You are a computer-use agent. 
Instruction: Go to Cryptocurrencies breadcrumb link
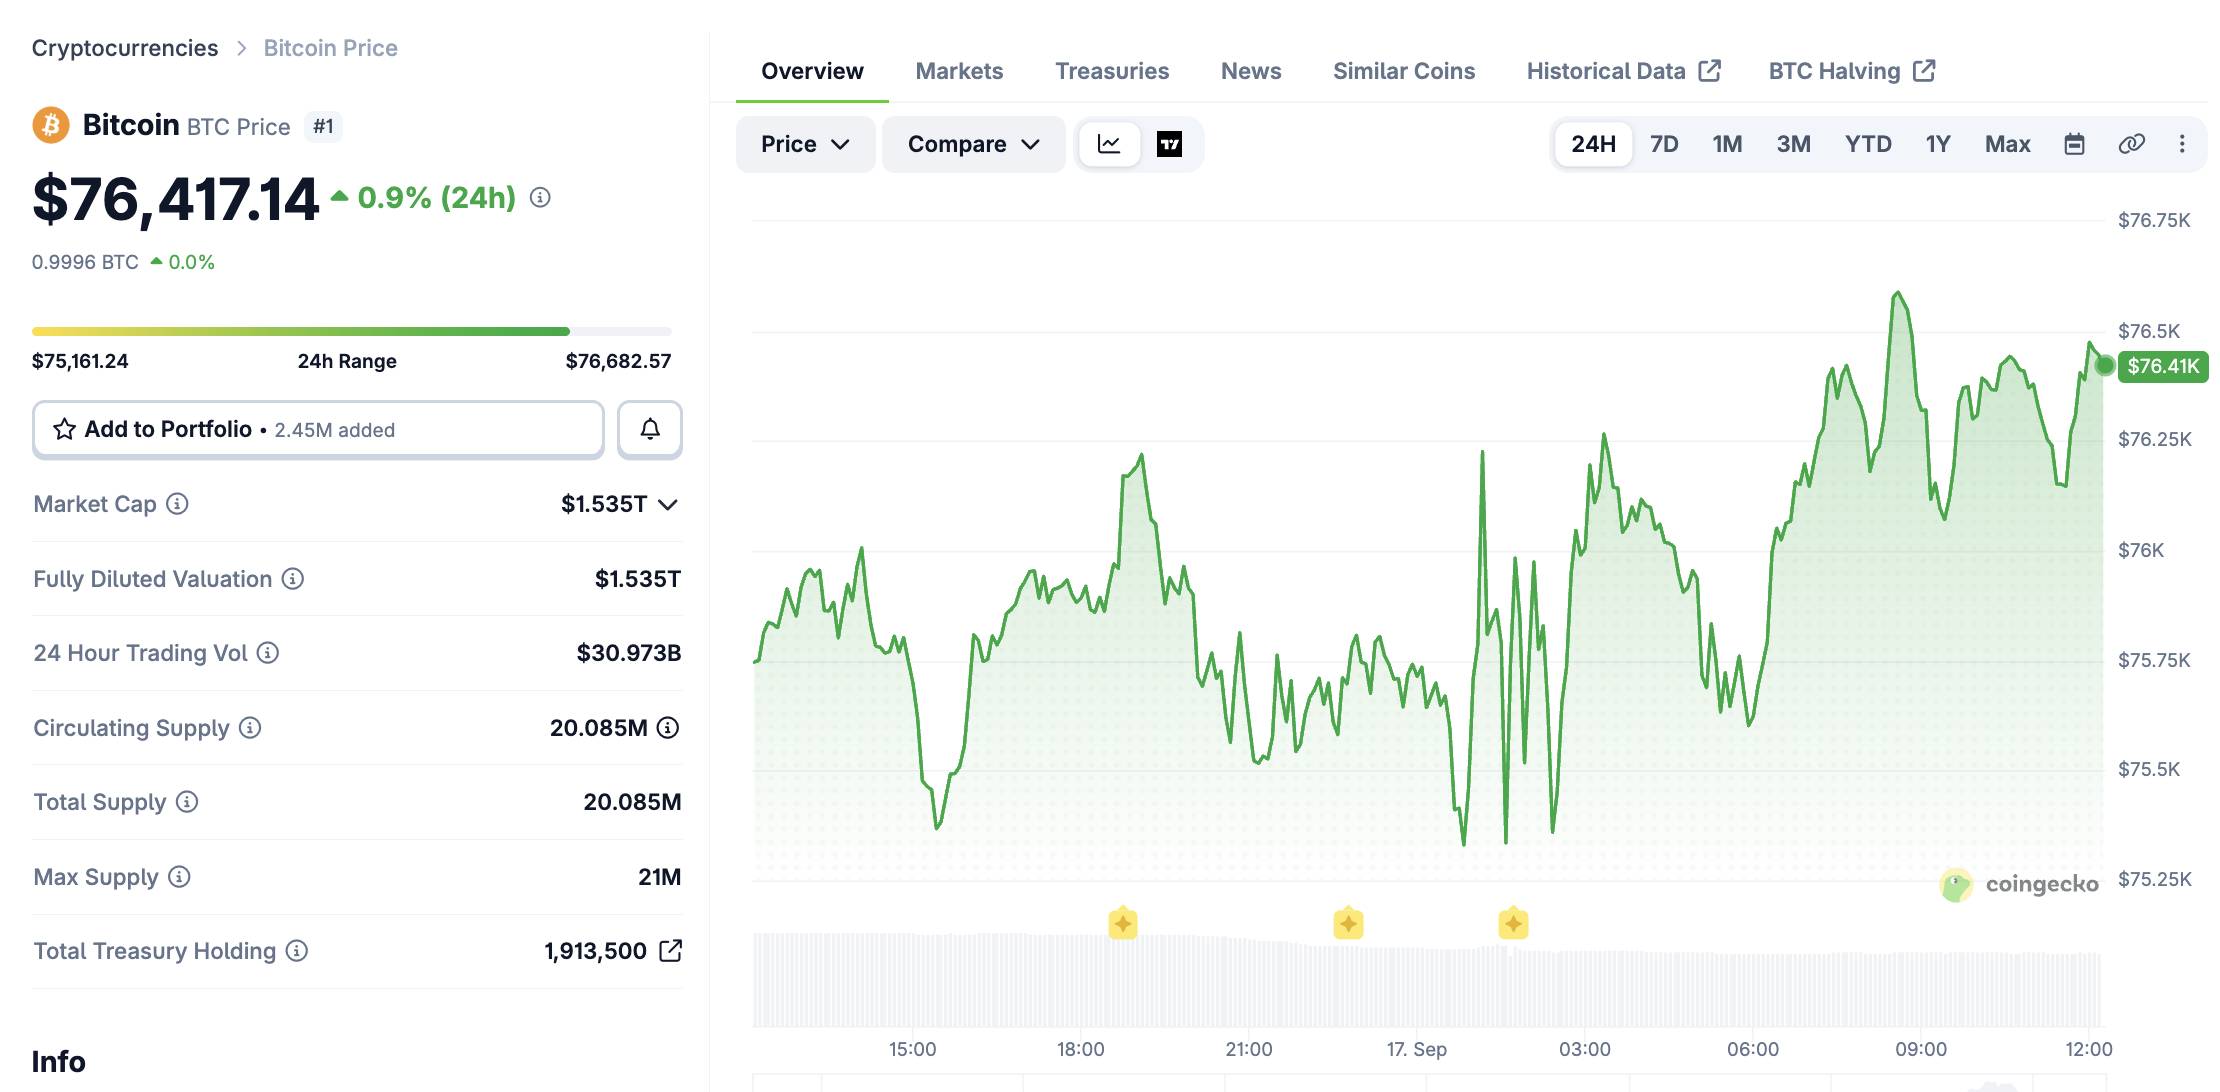[x=125, y=48]
